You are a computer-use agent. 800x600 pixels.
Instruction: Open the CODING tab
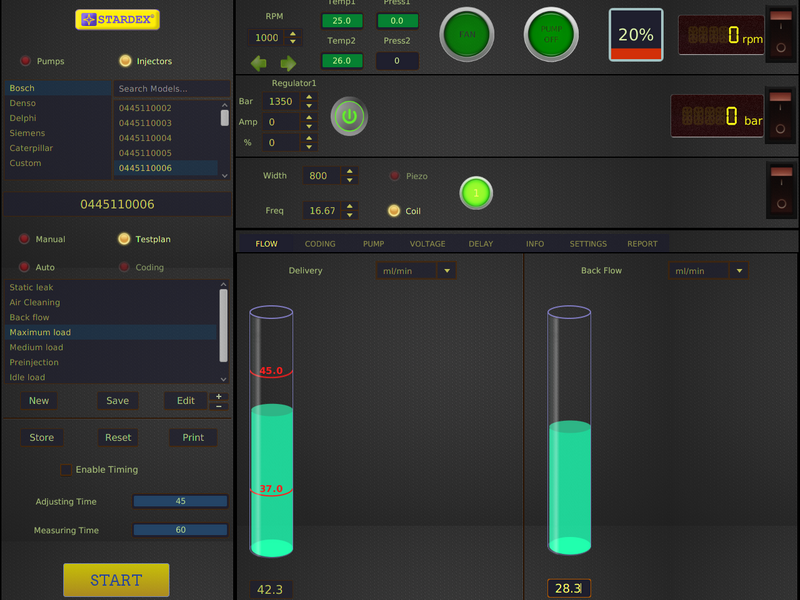pyautogui.click(x=320, y=243)
